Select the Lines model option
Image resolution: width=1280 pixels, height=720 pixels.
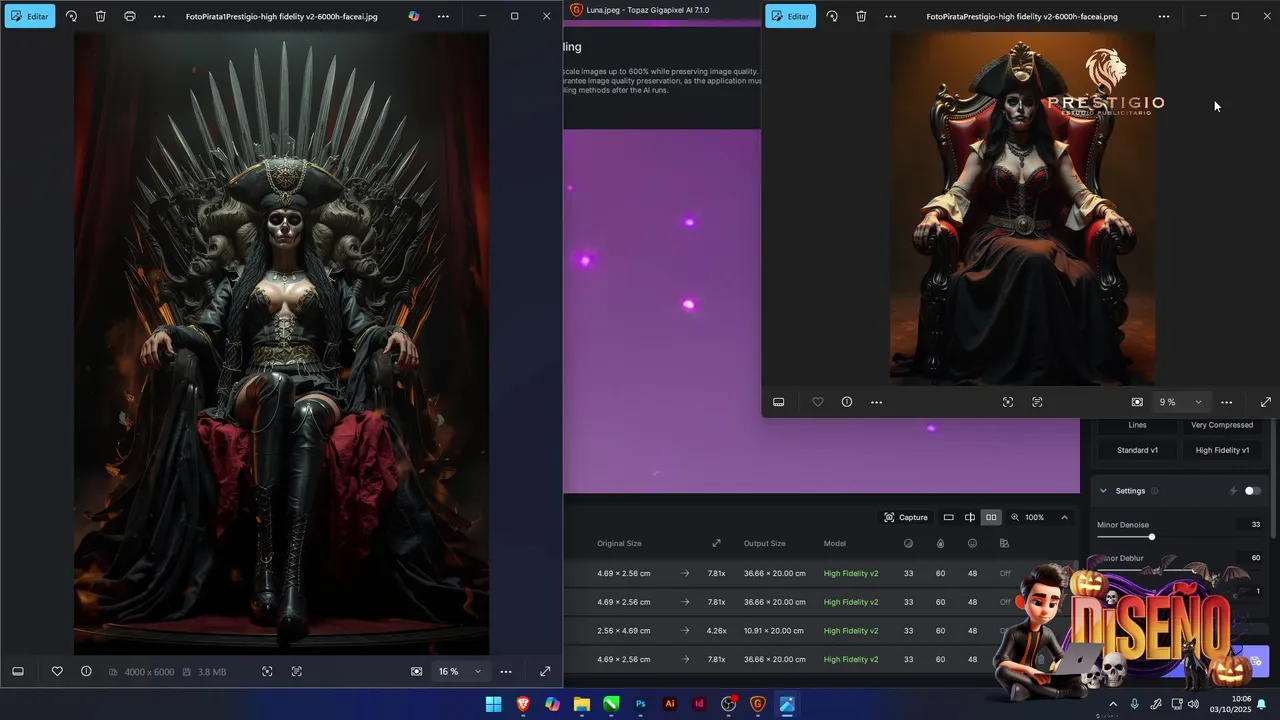coord(1137,425)
